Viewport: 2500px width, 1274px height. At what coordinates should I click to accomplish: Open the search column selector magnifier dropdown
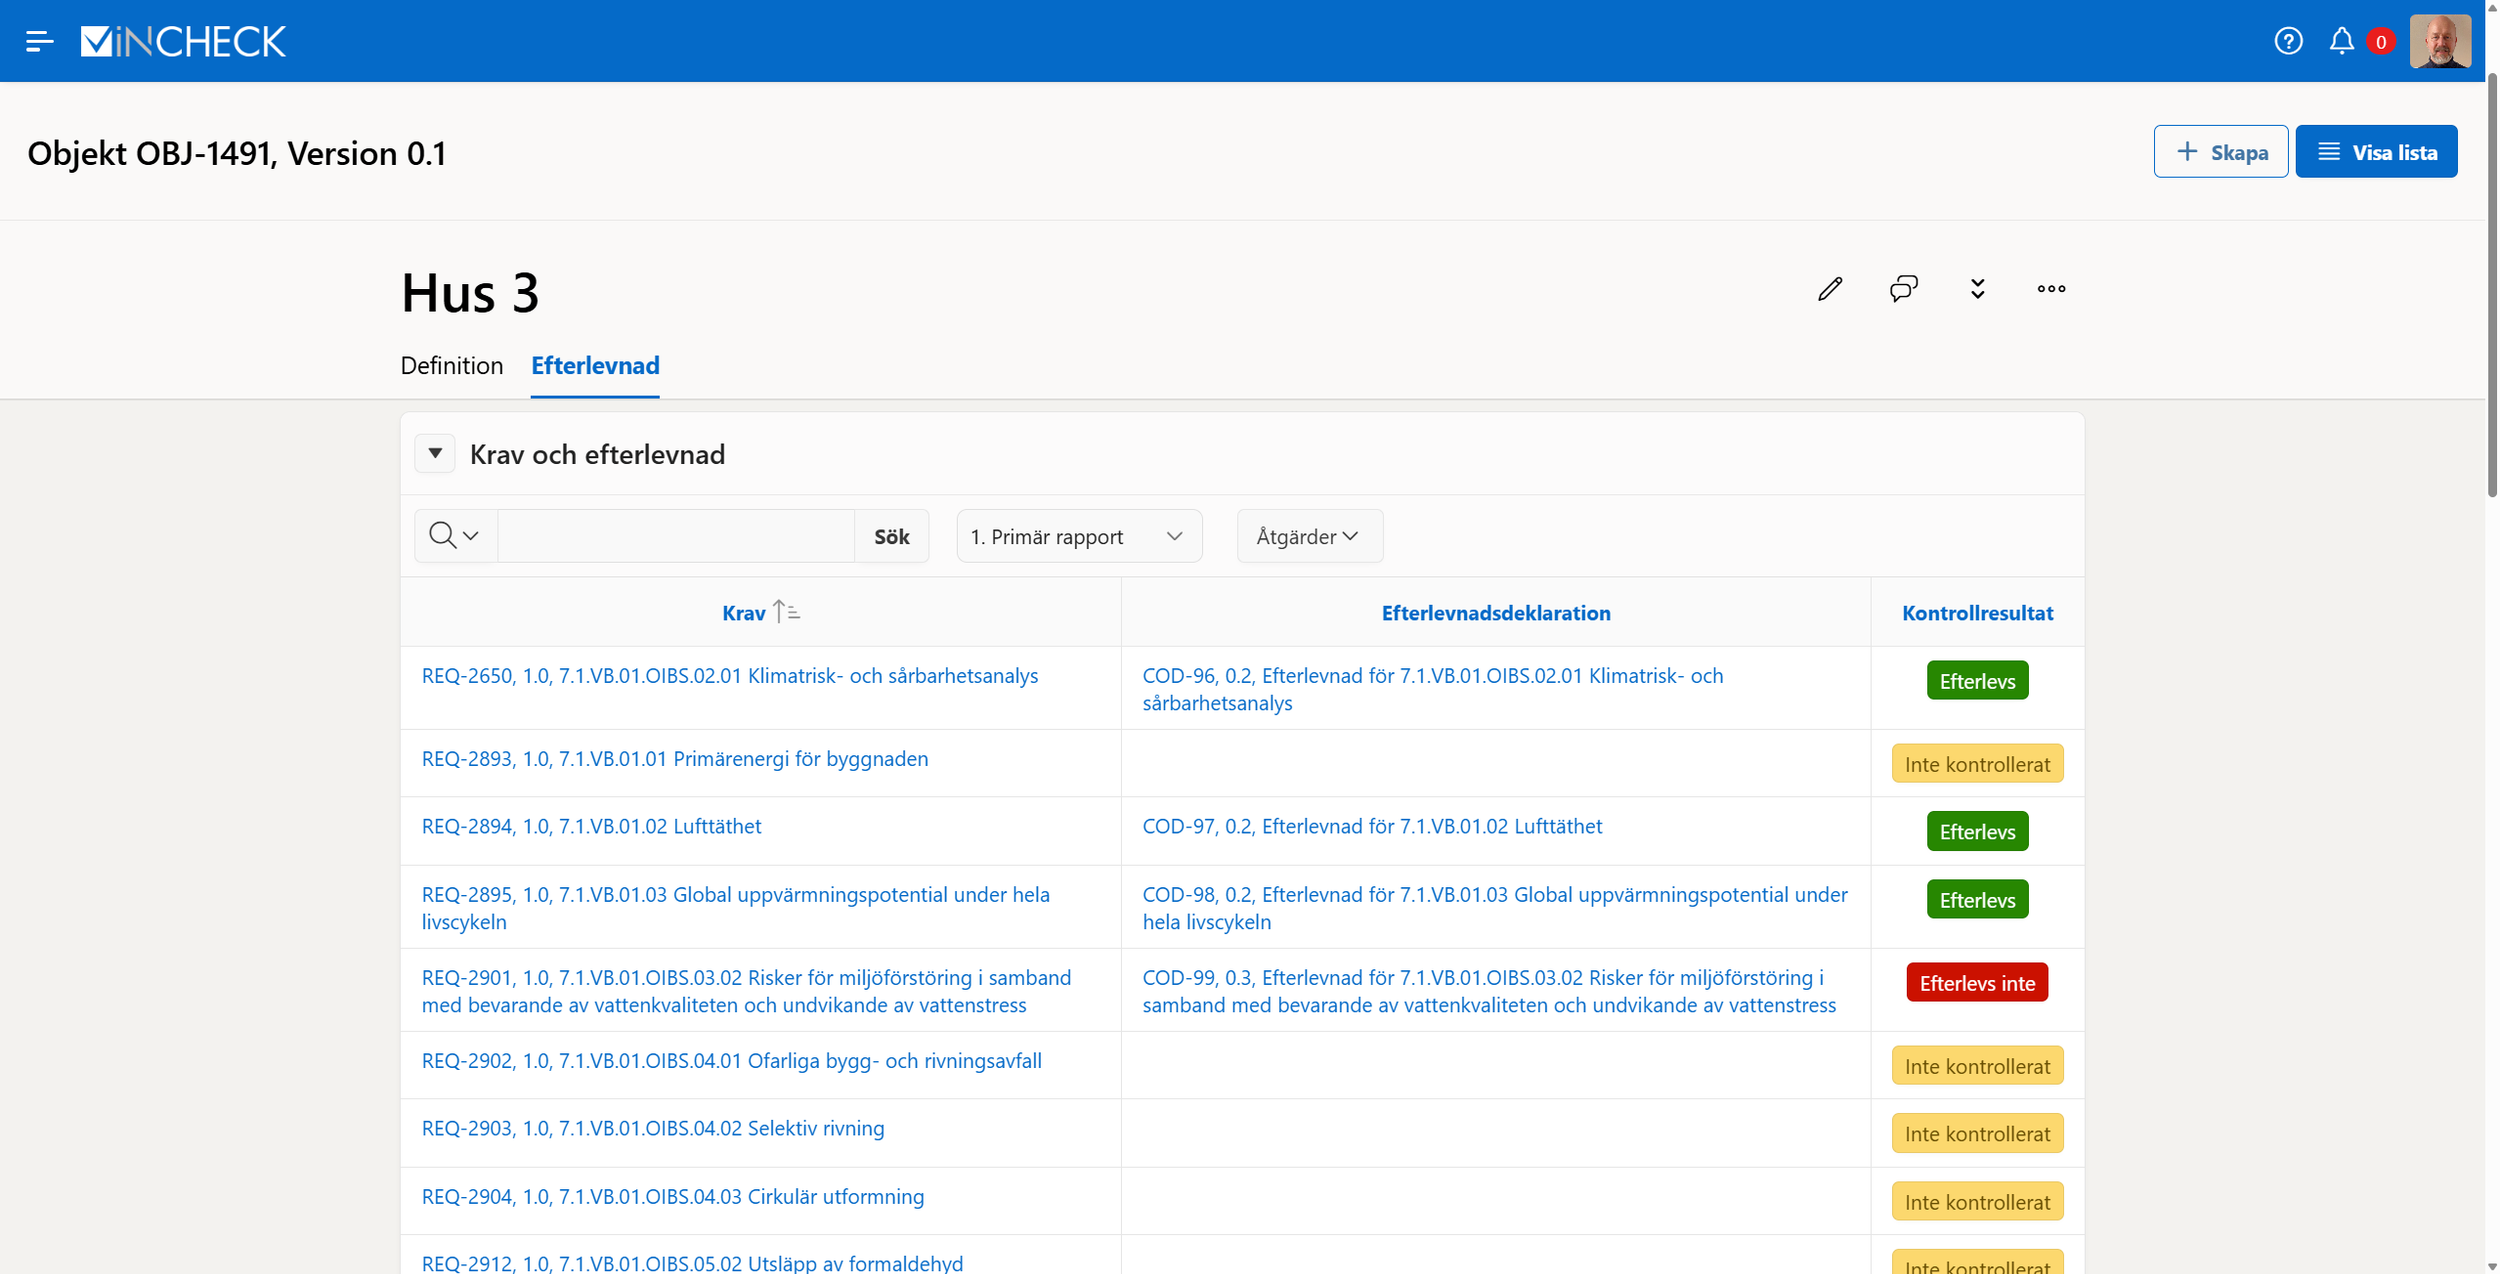pos(455,536)
